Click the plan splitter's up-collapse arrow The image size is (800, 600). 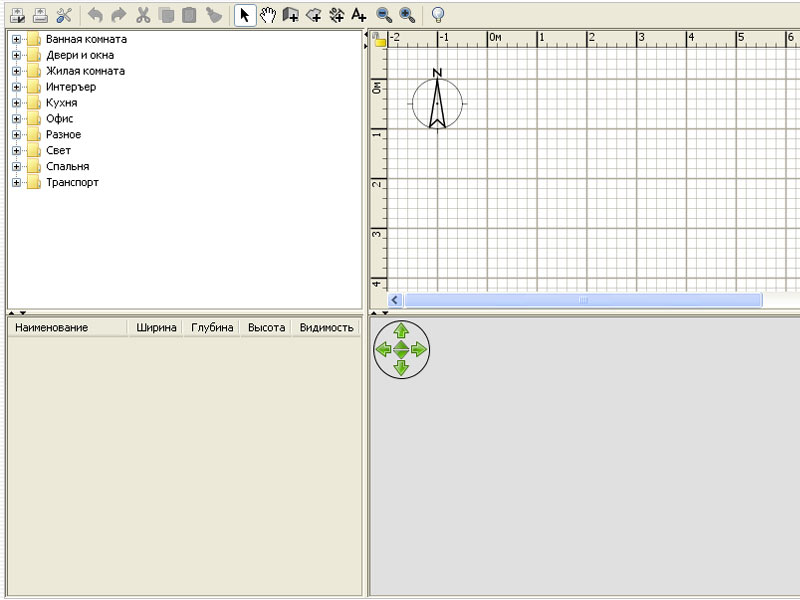[x=374, y=313]
